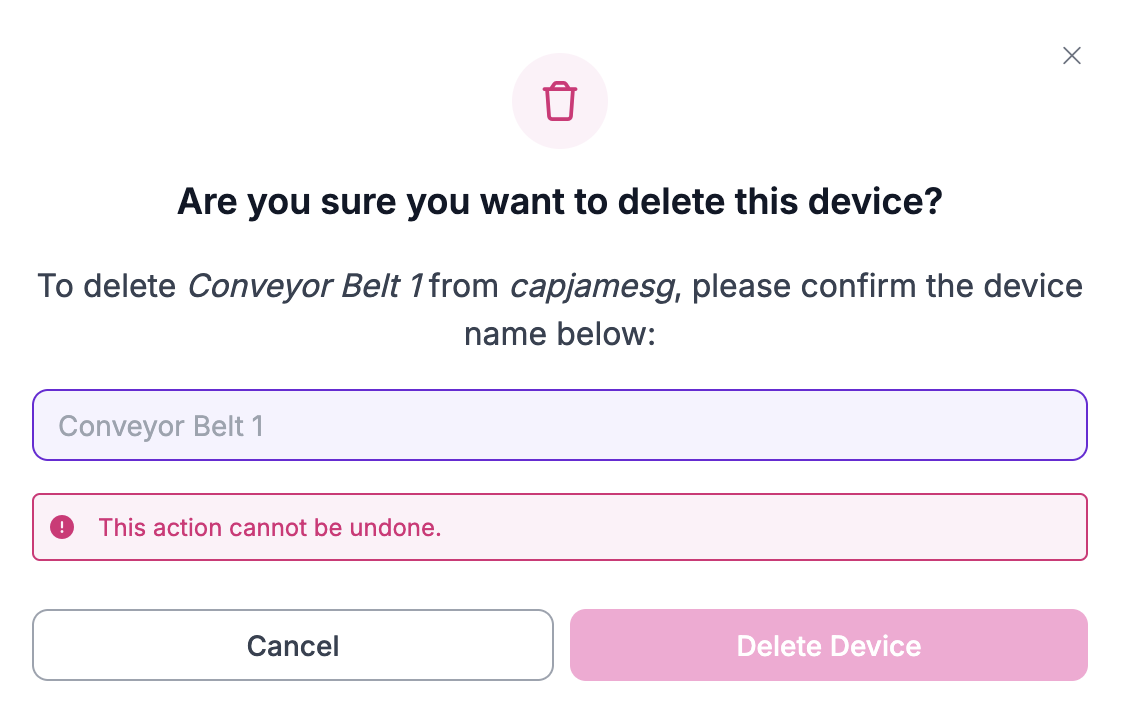The image size is (1124, 720).
Task: Click 'This action cannot be undone' text
Action: click(270, 527)
